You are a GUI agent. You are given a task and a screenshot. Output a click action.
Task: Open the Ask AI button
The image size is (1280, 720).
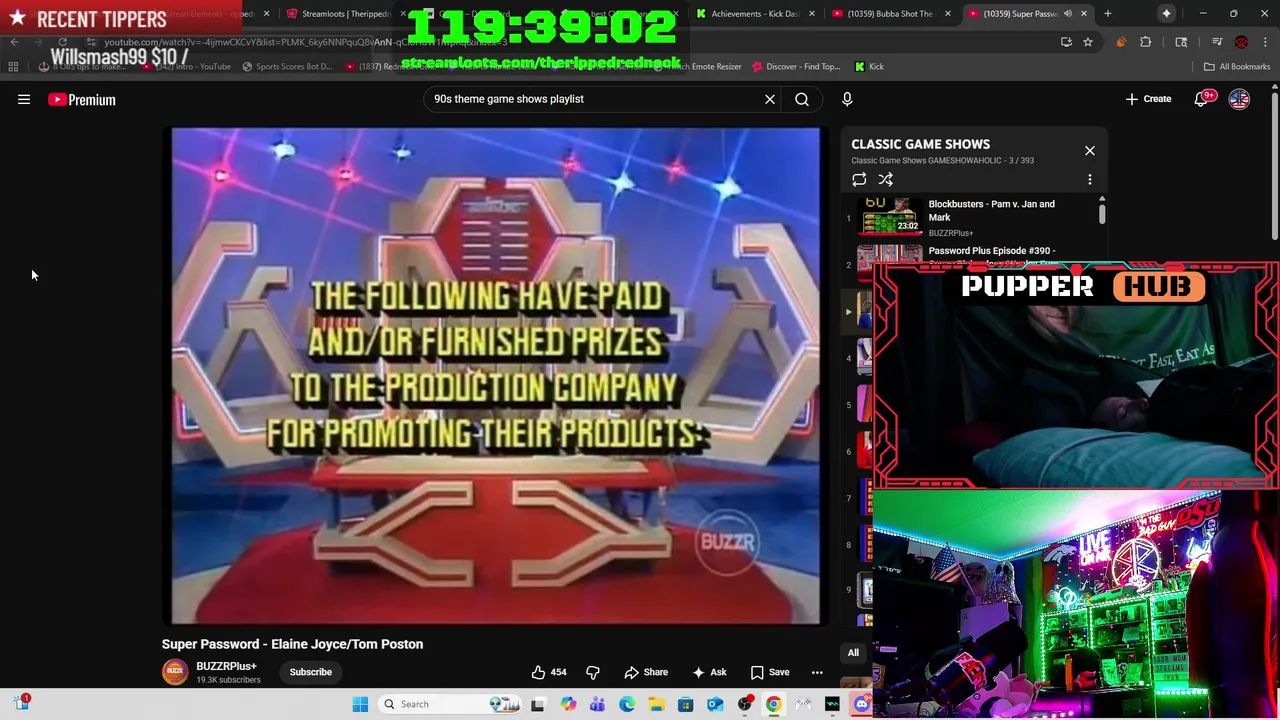[709, 672]
